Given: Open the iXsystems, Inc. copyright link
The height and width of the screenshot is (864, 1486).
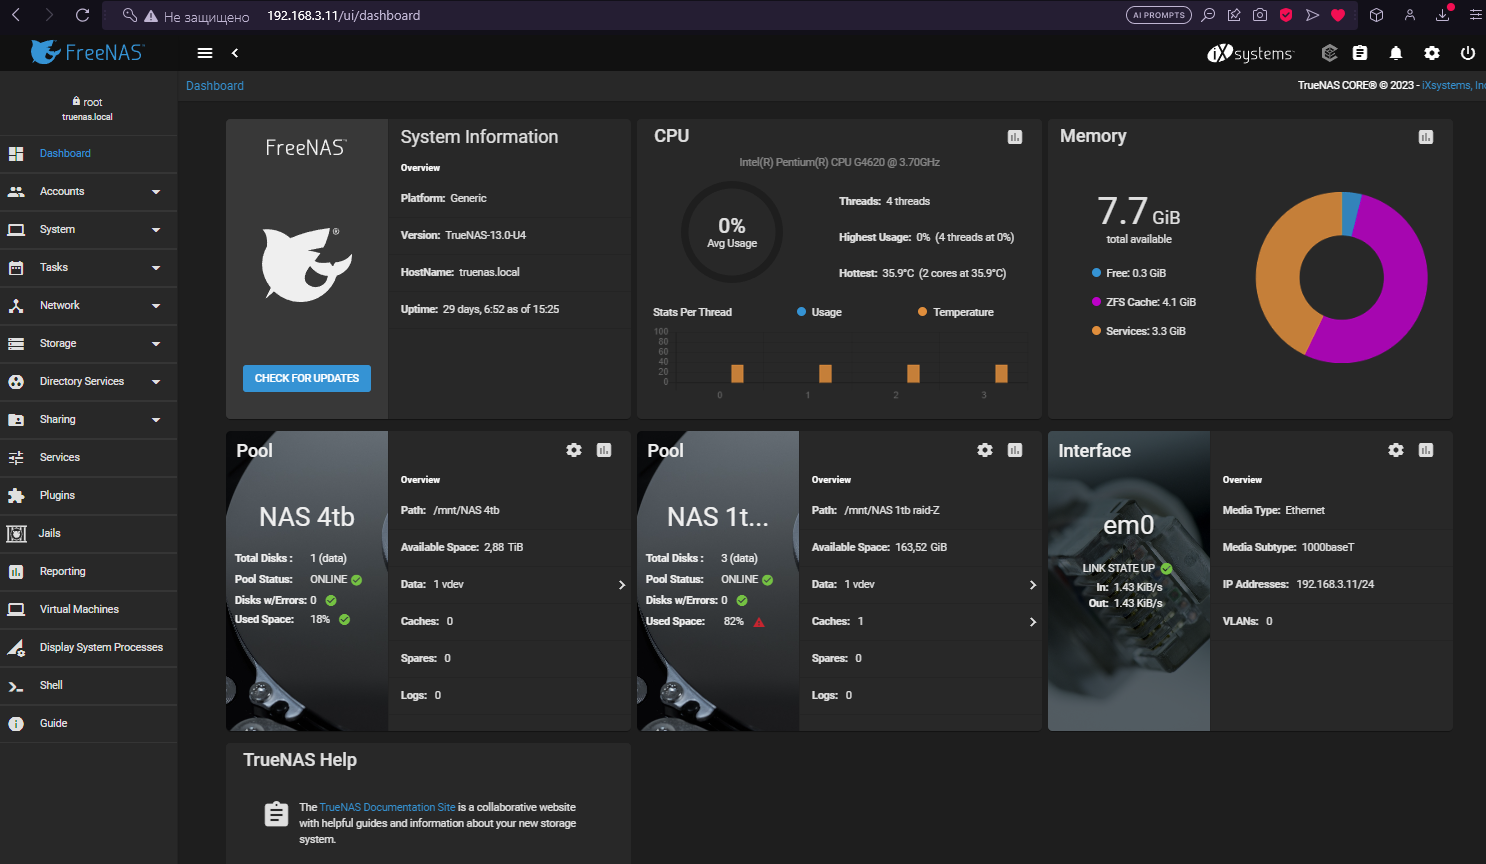Looking at the screenshot, I should tap(1453, 86).
